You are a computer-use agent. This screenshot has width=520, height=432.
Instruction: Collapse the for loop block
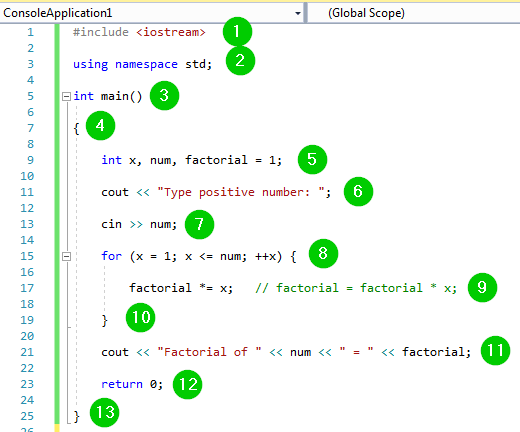pos(66,256)
